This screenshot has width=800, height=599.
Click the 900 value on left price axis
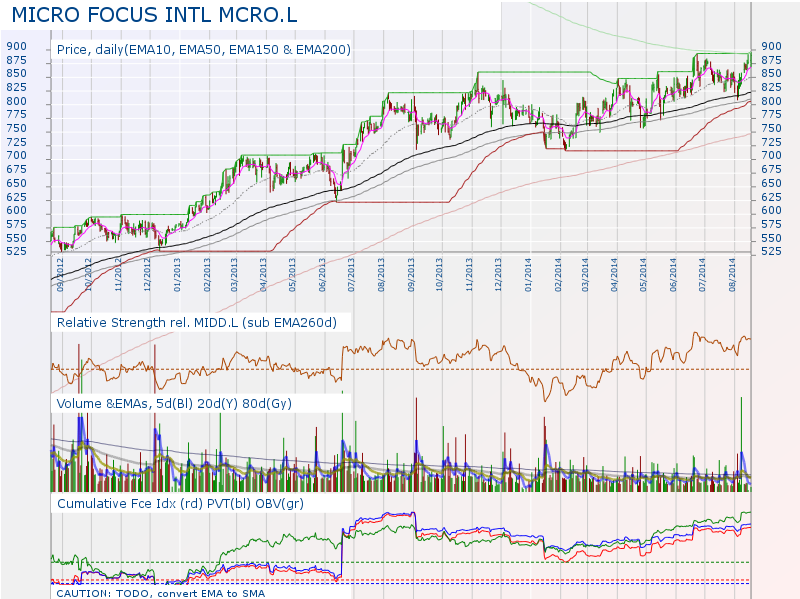click(x=16, y=46)
